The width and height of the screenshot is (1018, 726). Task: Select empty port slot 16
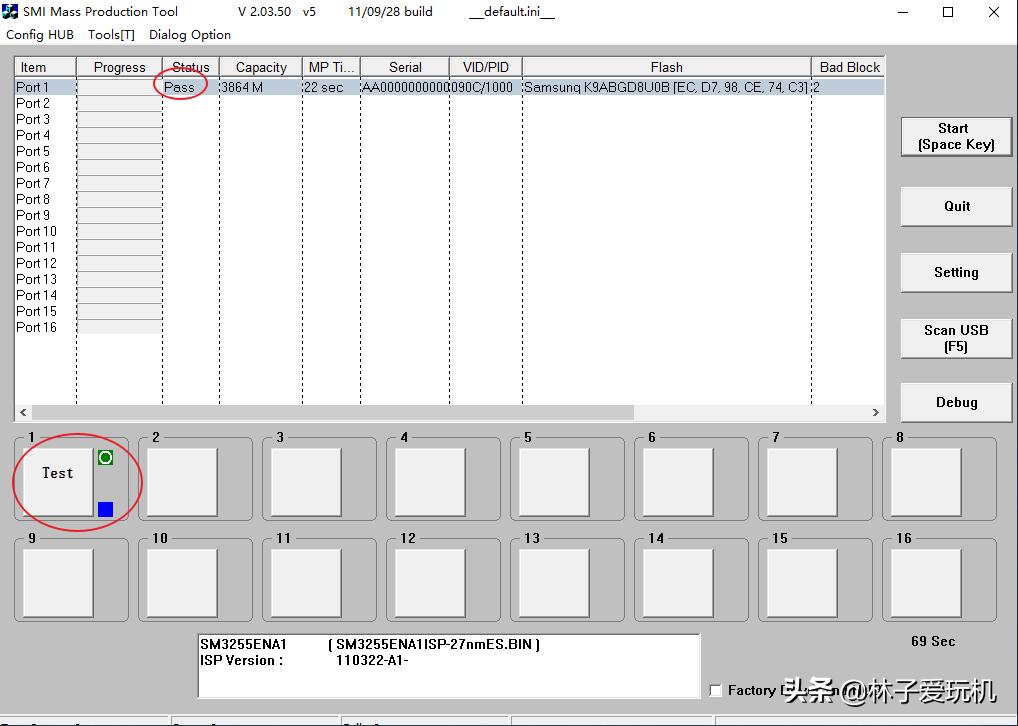point(926,583)
